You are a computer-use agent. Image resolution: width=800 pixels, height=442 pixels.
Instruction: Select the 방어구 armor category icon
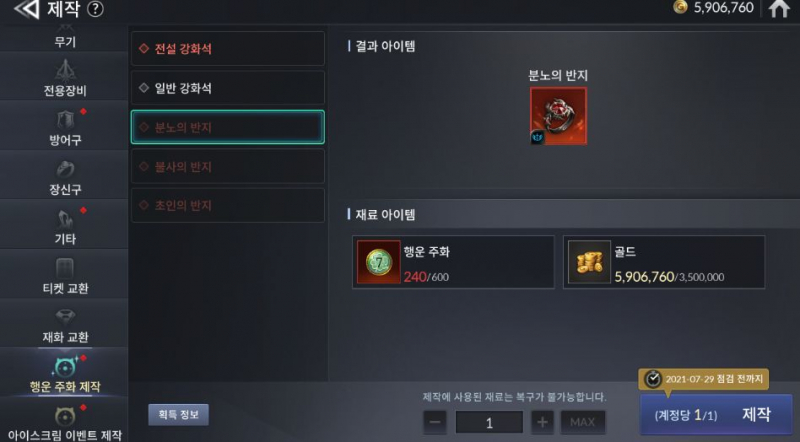(65, 120)
